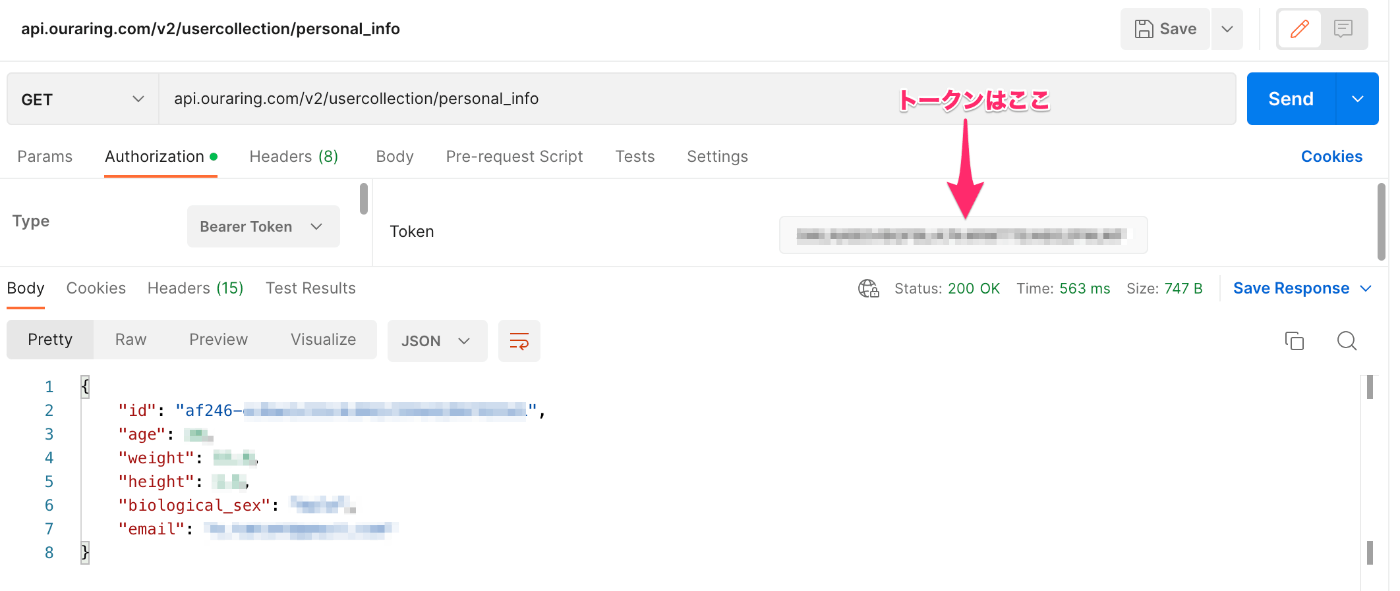Select the Authorization tab
The width and height of the screenshot is (1400, 591).
click(161, 156)
